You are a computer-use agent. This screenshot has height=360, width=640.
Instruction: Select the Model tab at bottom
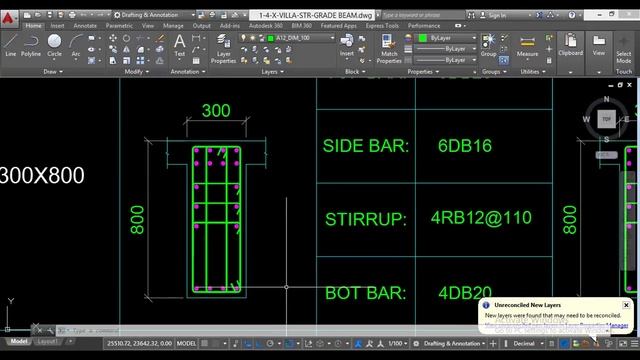tap(19, 341)
